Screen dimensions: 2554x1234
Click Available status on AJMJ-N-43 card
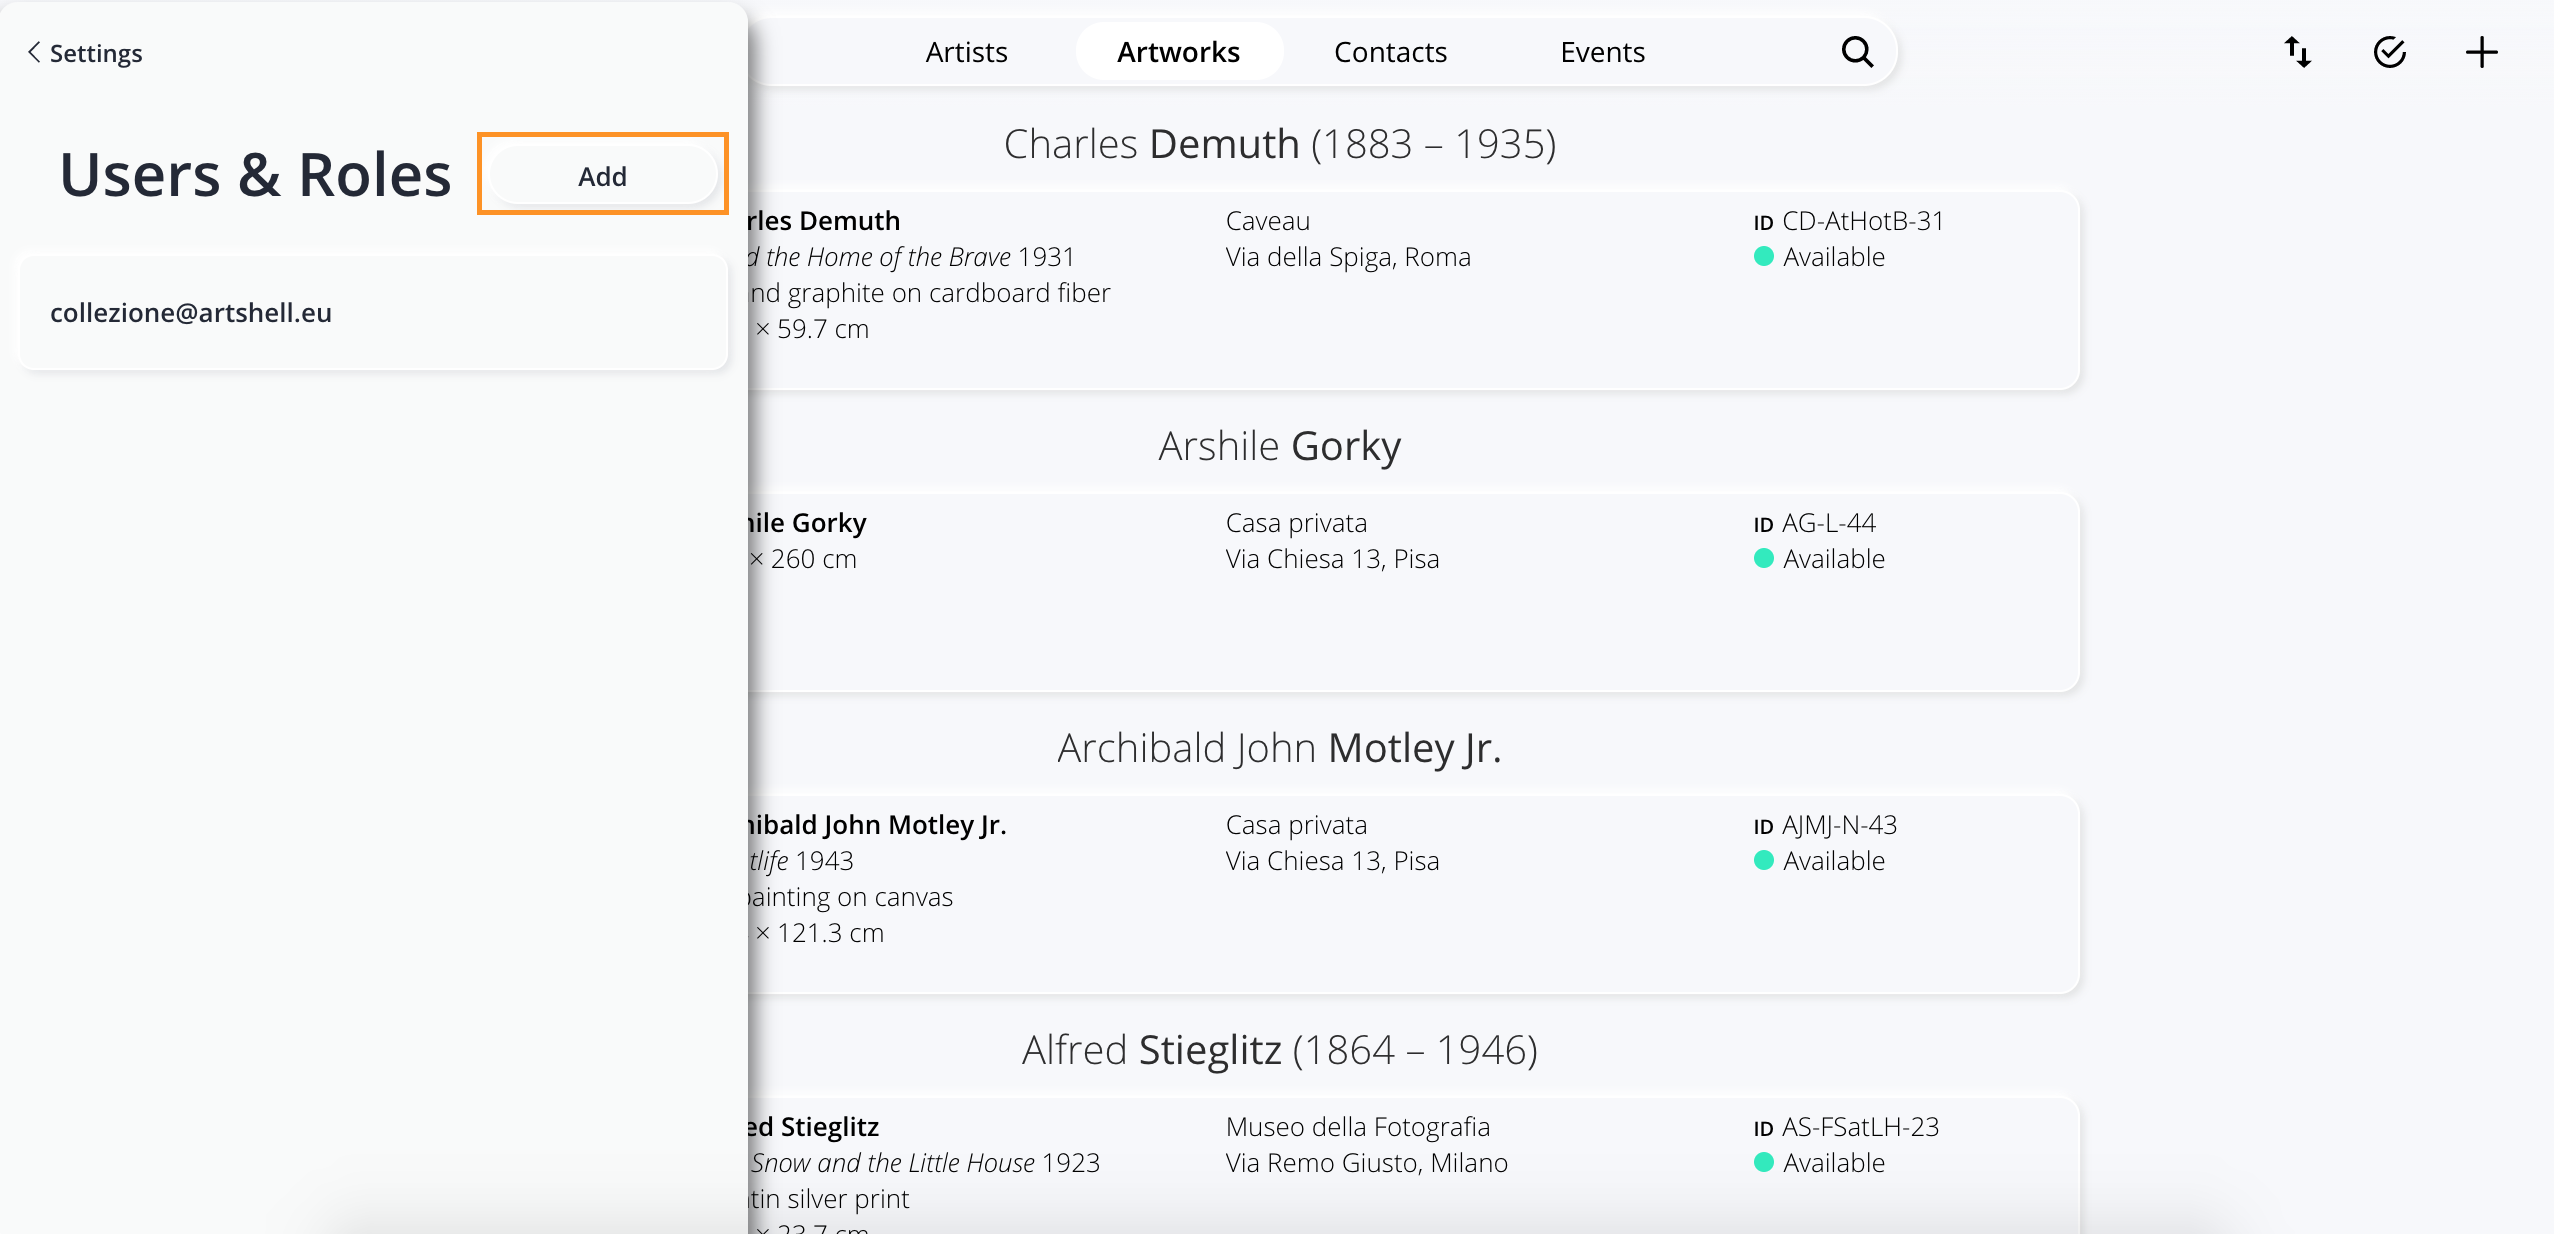pyautogui.click(x=1820, y=861)
